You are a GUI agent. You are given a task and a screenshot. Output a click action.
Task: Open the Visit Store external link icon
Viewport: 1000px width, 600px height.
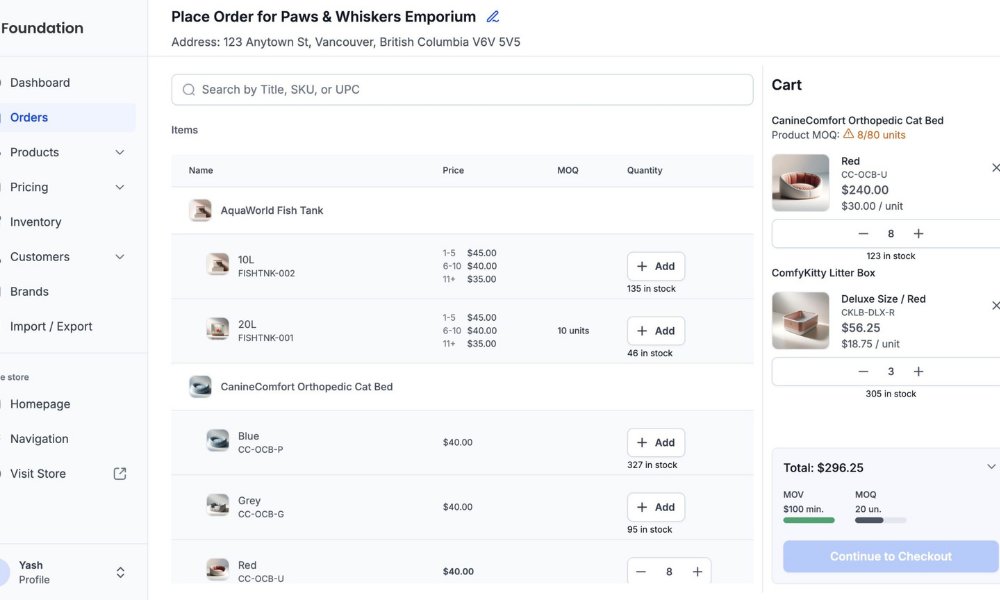pyautogui.click(x=120, y=474)
